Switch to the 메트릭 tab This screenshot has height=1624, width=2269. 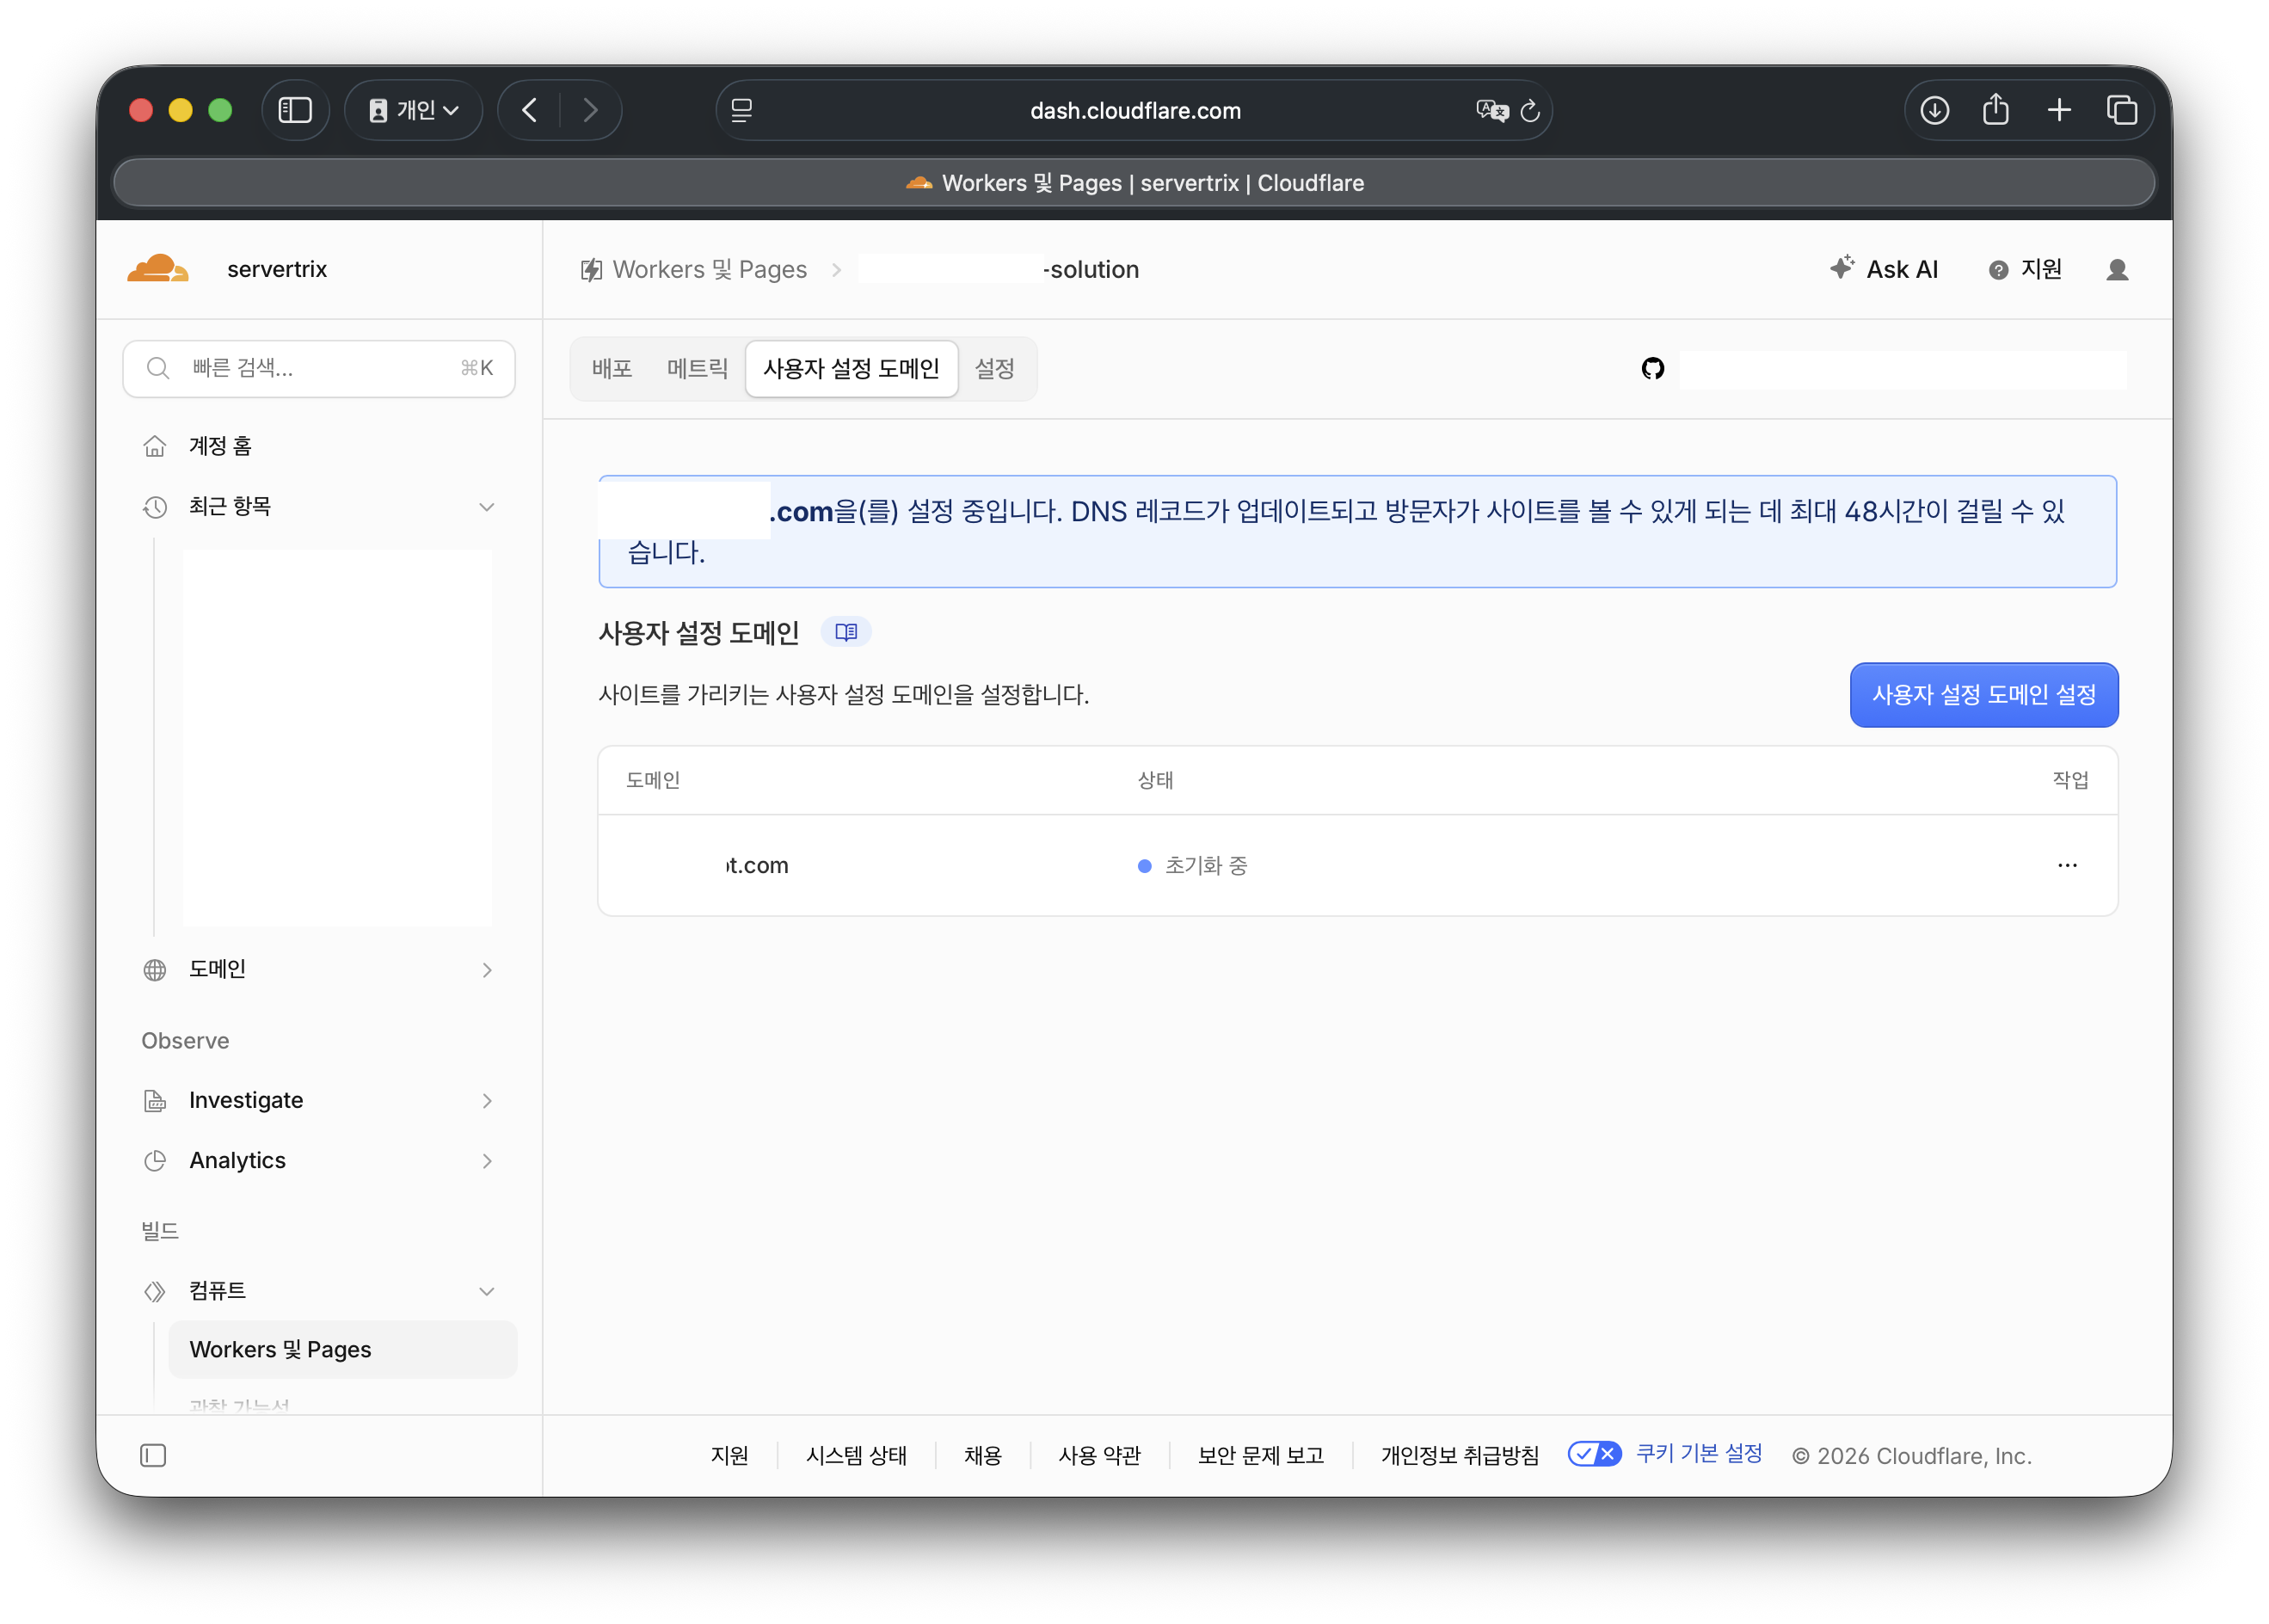[697, 369]
